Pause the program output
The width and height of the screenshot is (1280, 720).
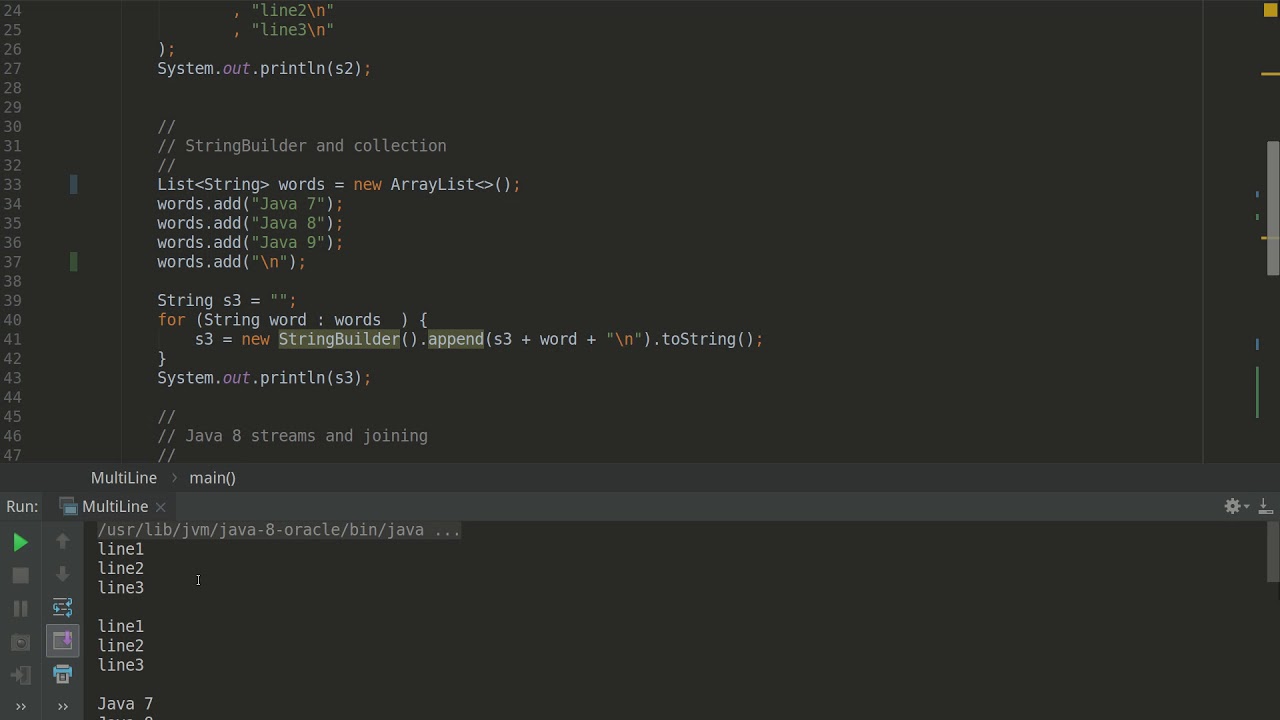tap(20, 608)
